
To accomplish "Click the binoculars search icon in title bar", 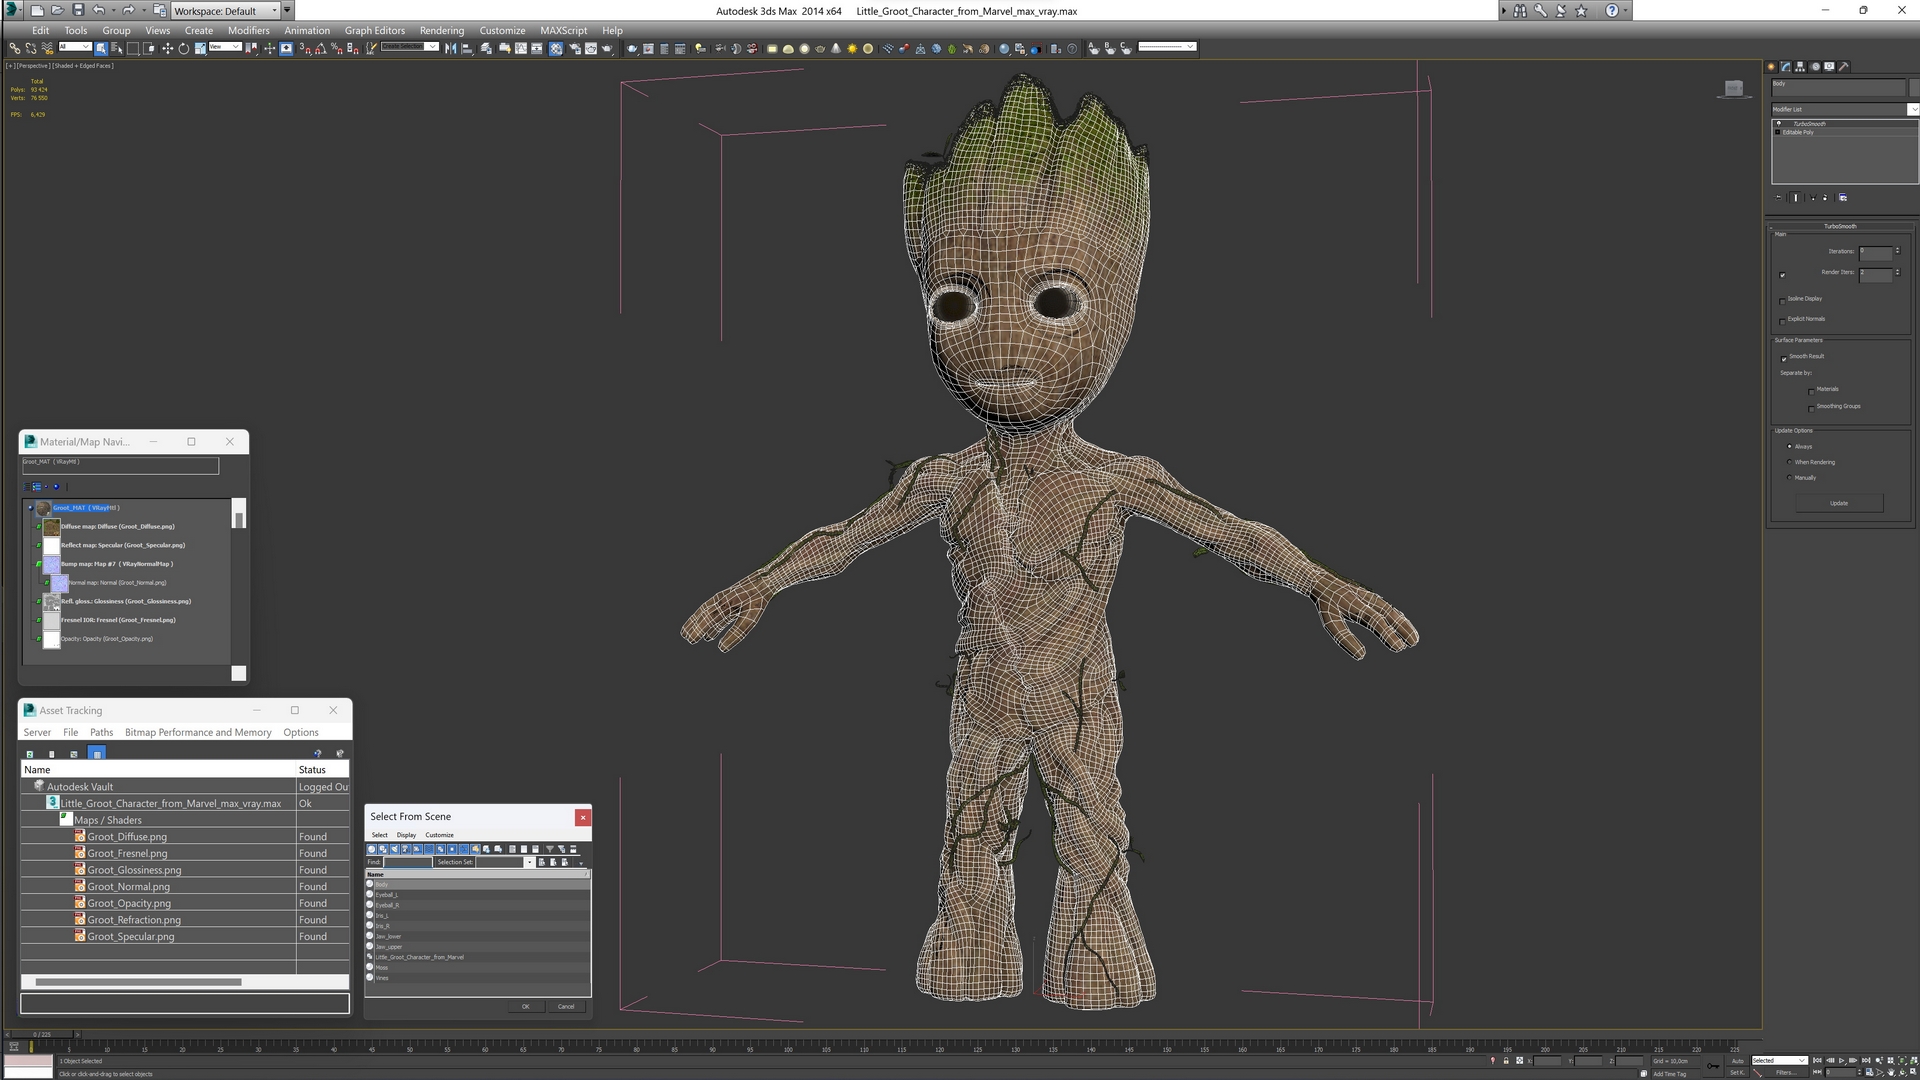I will (x=1520, y=10).
